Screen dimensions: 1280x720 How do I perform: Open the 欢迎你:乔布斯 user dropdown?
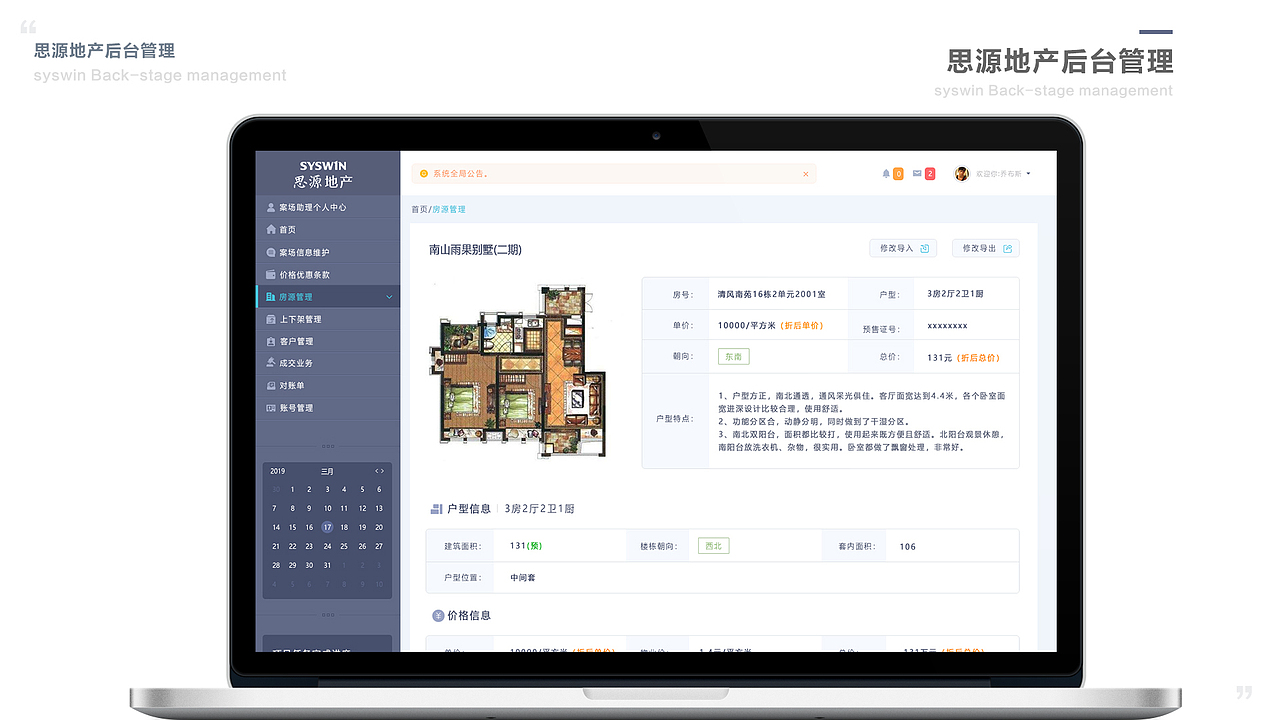tap(1003, 174)
